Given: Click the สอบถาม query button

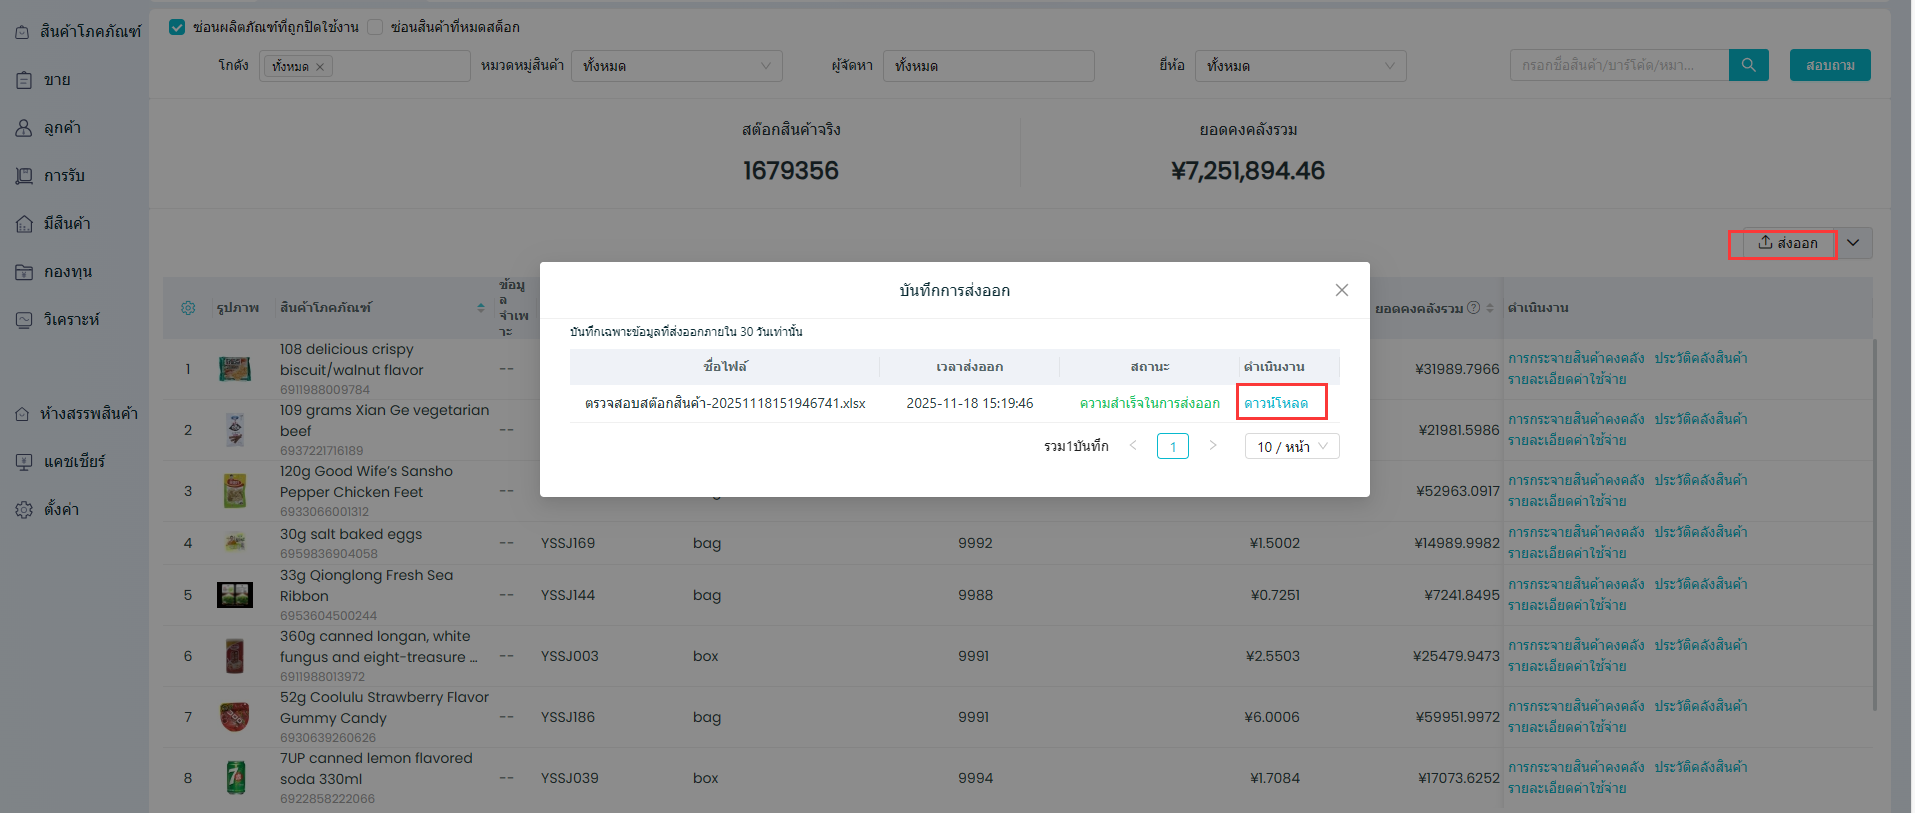Looking at the screenshot, I should tap(1829, 65).
